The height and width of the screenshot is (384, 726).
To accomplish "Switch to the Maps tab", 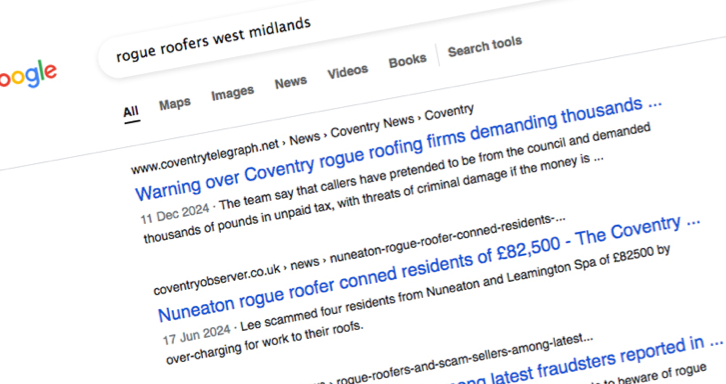I will [x=175, y=103].
